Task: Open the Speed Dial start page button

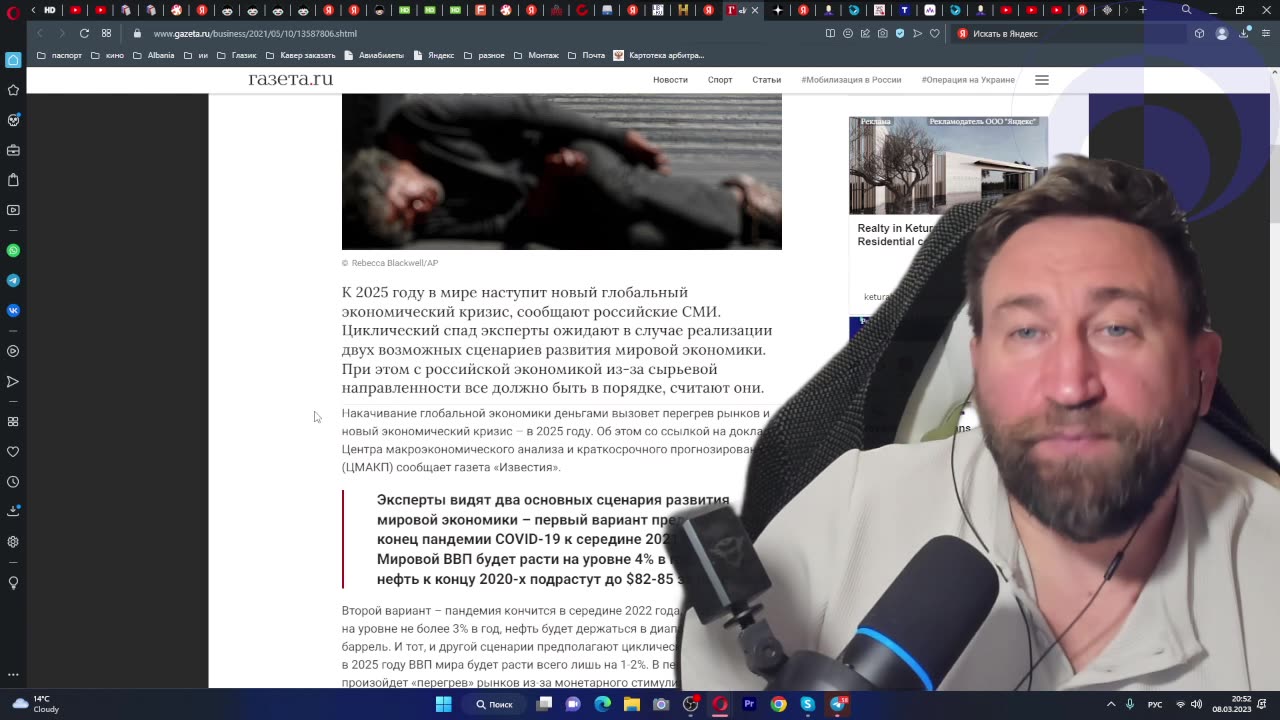Action: pos(106,33)
